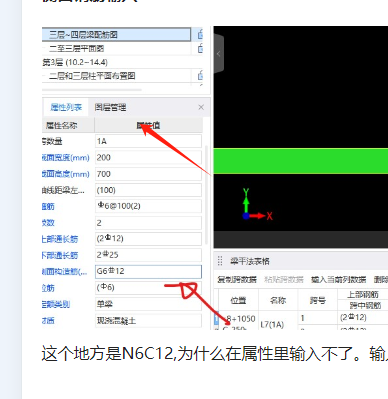The image size is (388, 399).
Task: Click the 位置 column header
Action: [239, 300]
